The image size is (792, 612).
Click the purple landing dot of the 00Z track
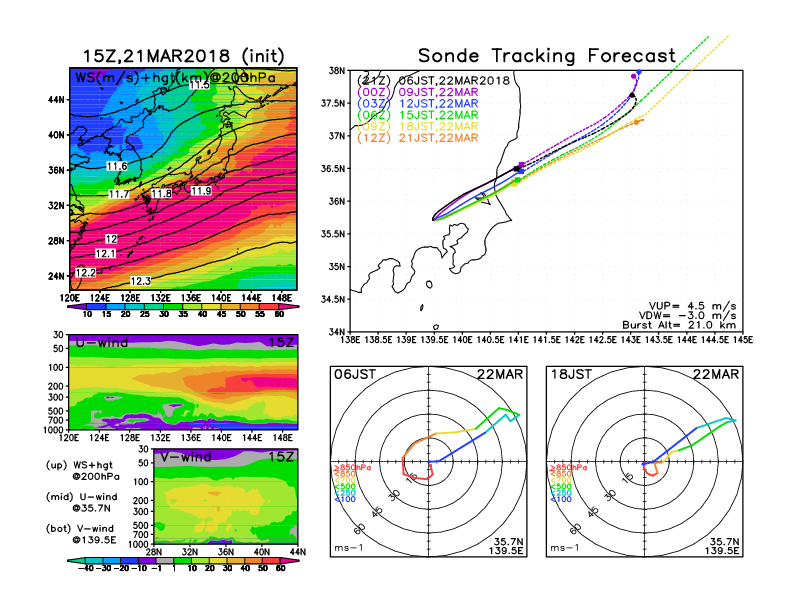[633, 76]
